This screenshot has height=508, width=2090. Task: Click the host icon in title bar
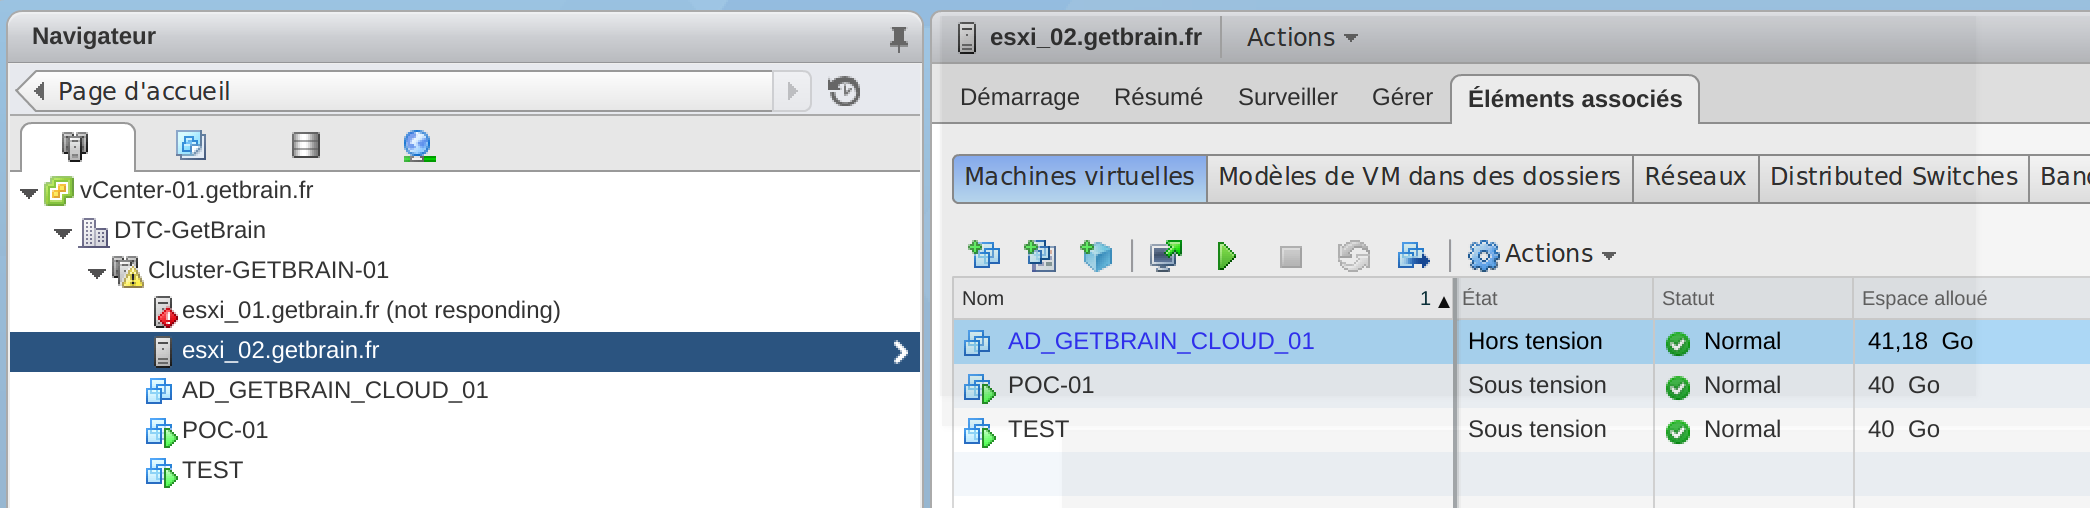point(966,38)
